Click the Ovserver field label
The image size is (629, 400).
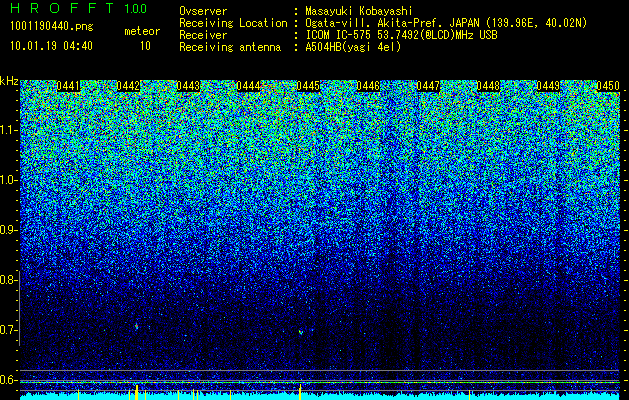203,11
